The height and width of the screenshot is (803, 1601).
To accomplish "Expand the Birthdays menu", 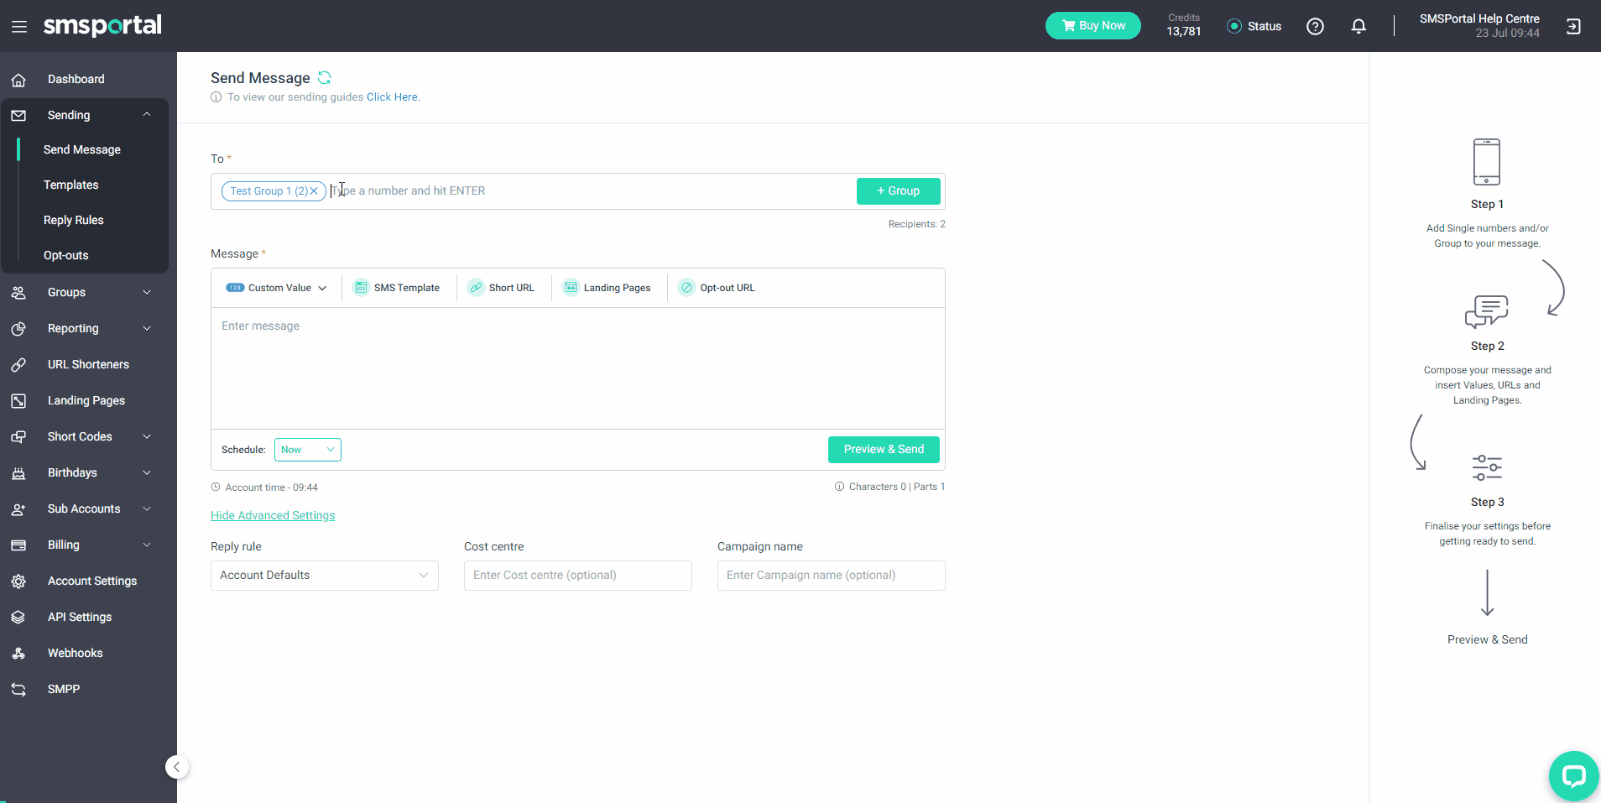I will (147, 473).
